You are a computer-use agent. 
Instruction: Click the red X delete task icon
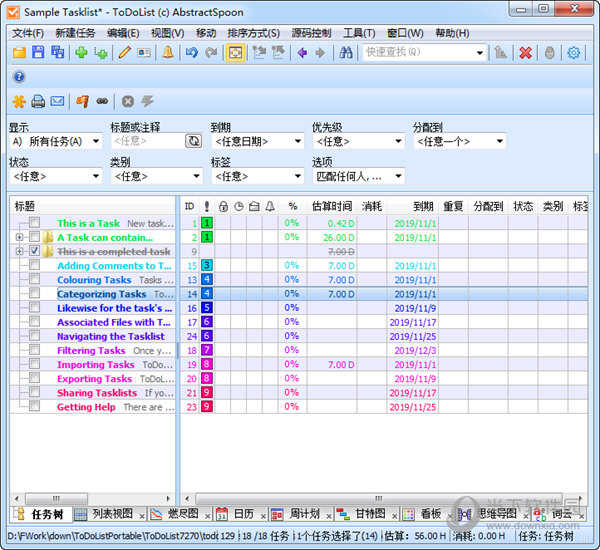tap(525, 52)
